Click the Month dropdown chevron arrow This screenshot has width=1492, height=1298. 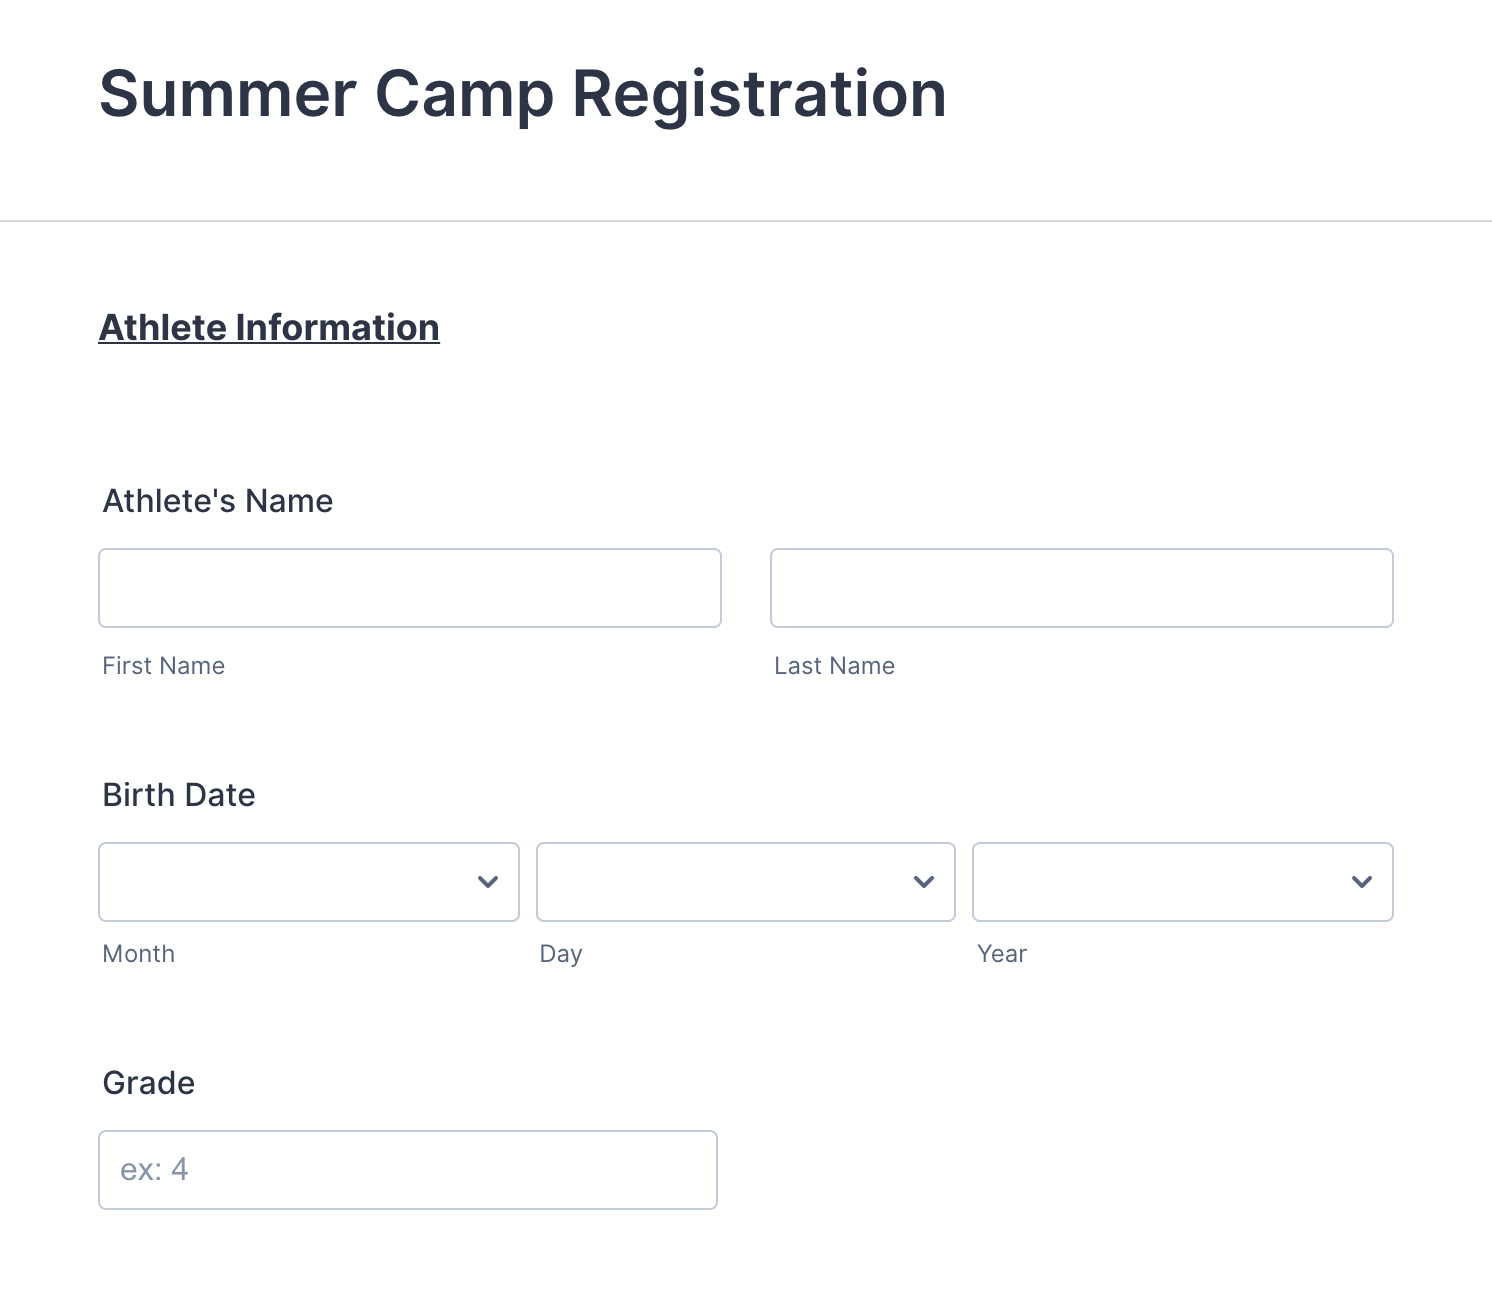click(x=488, y=882)
